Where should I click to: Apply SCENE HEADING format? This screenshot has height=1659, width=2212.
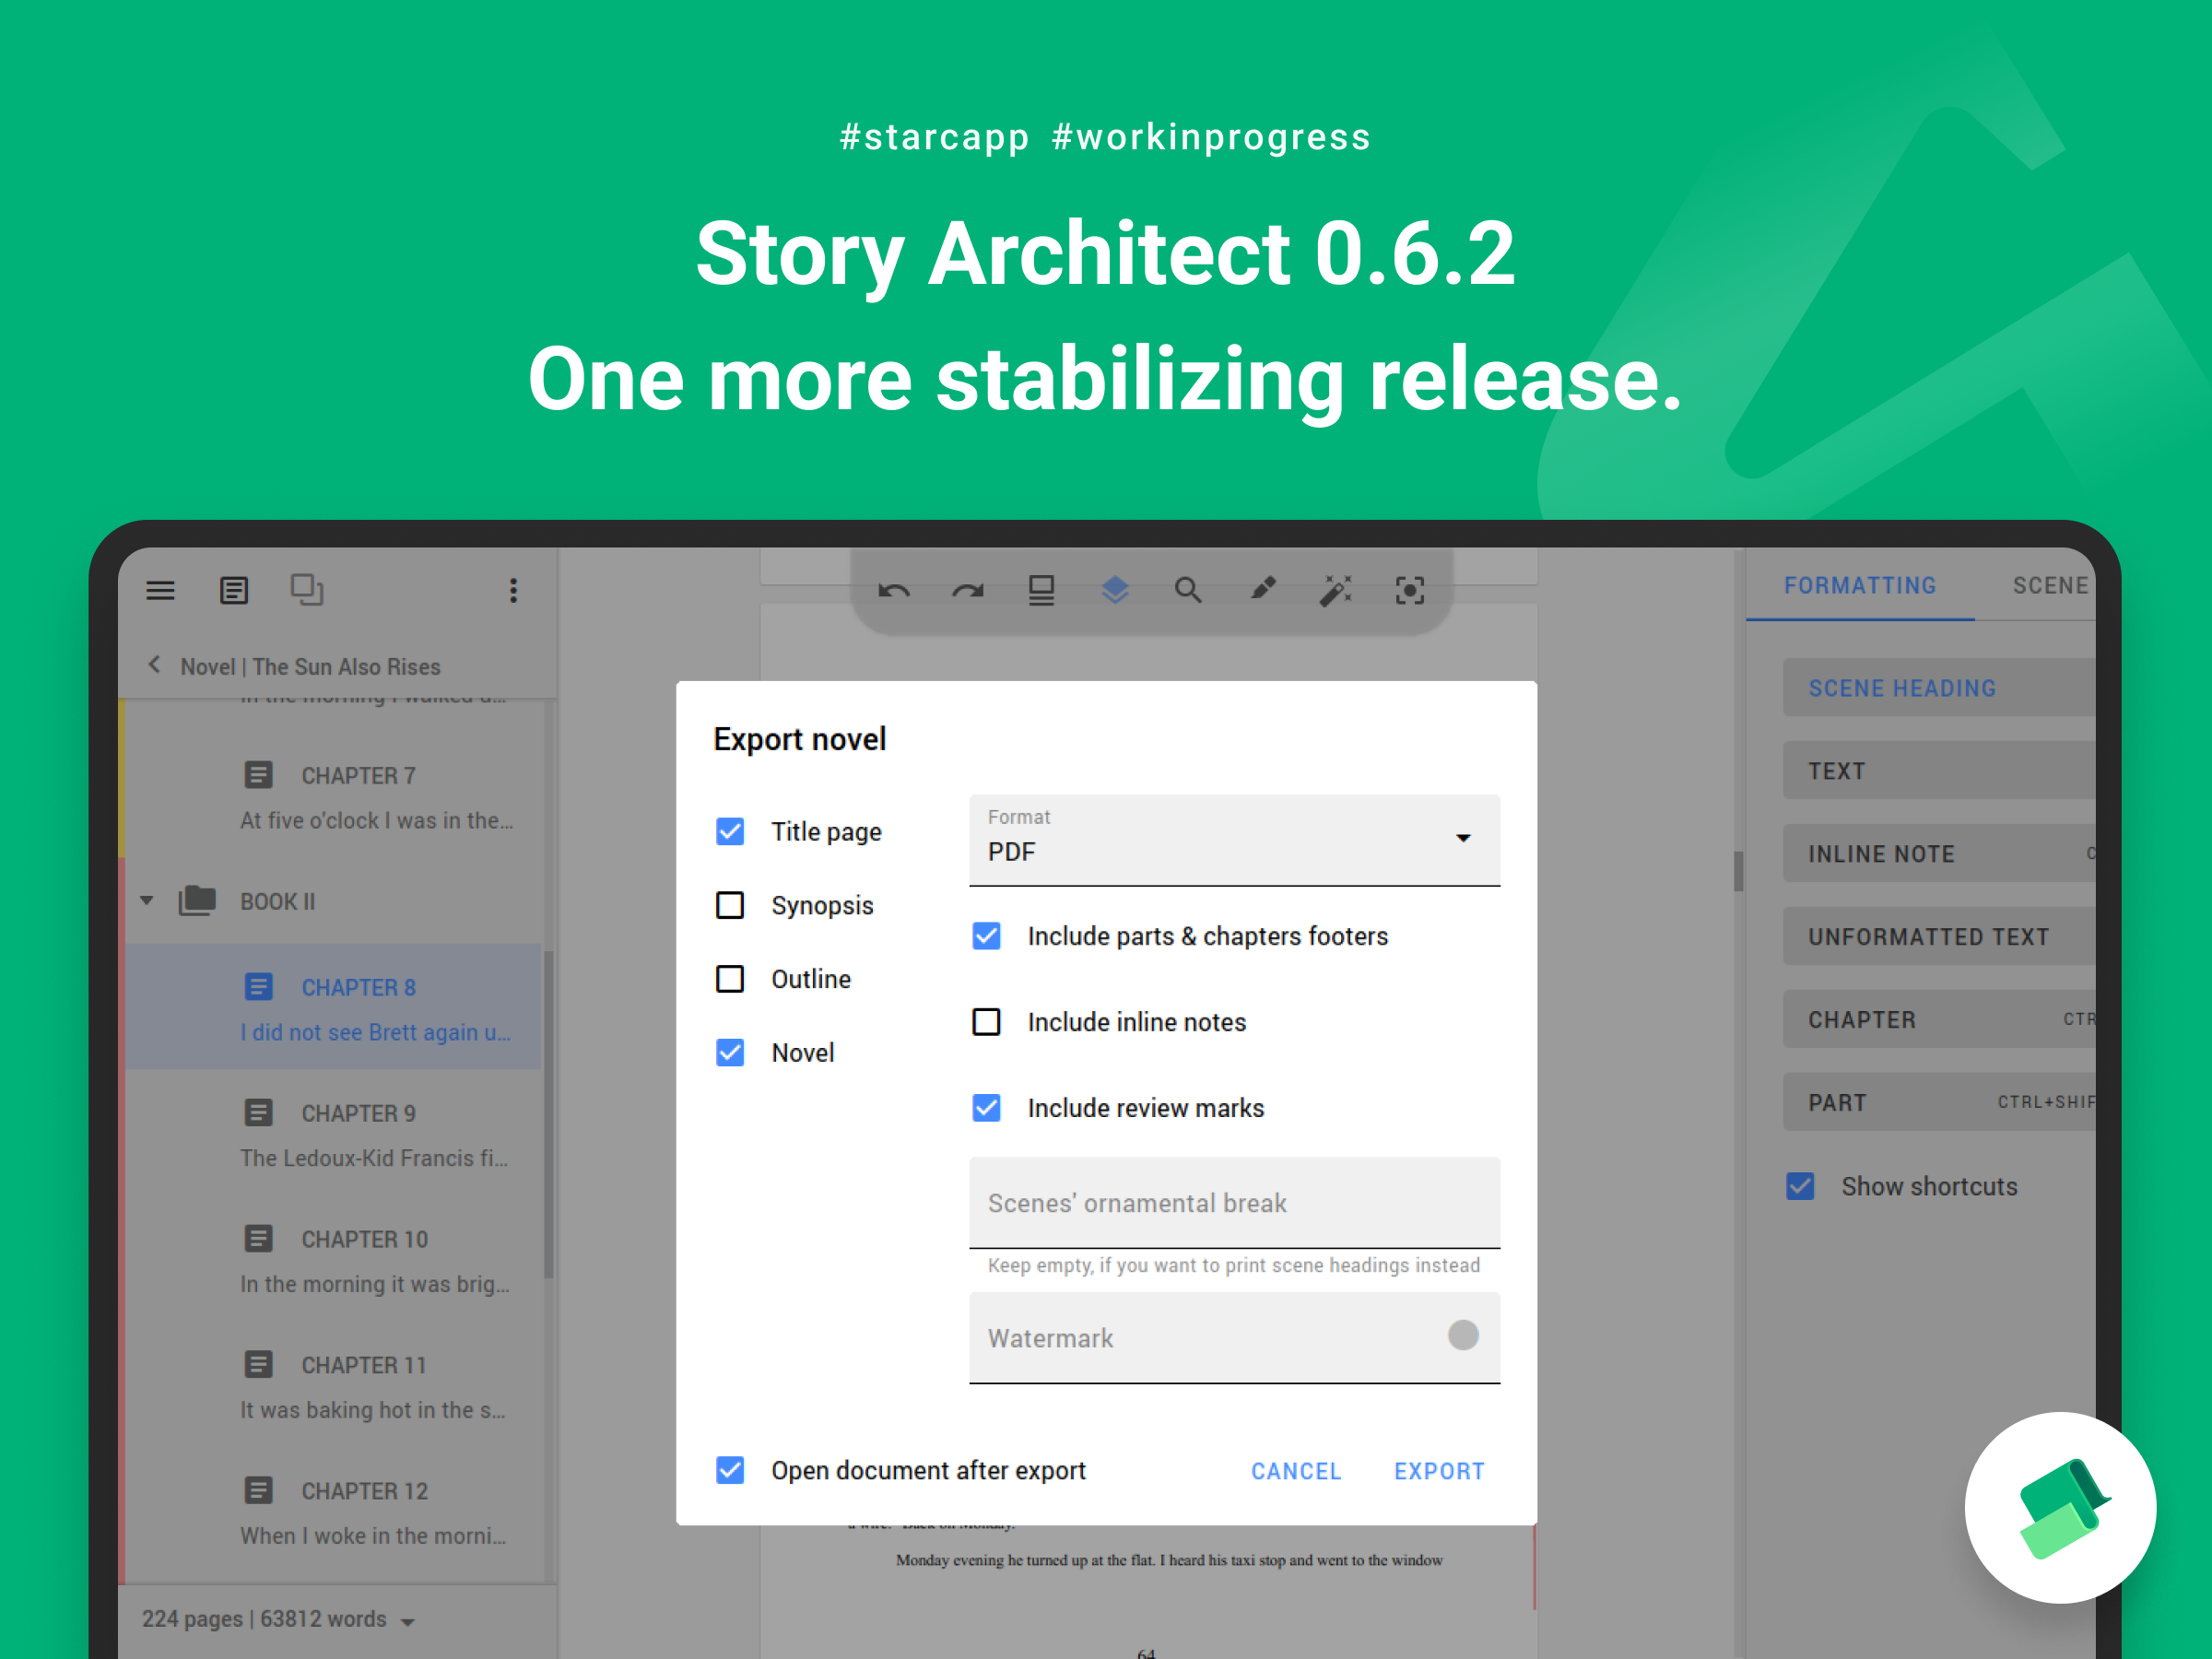tap(1939, 688)
